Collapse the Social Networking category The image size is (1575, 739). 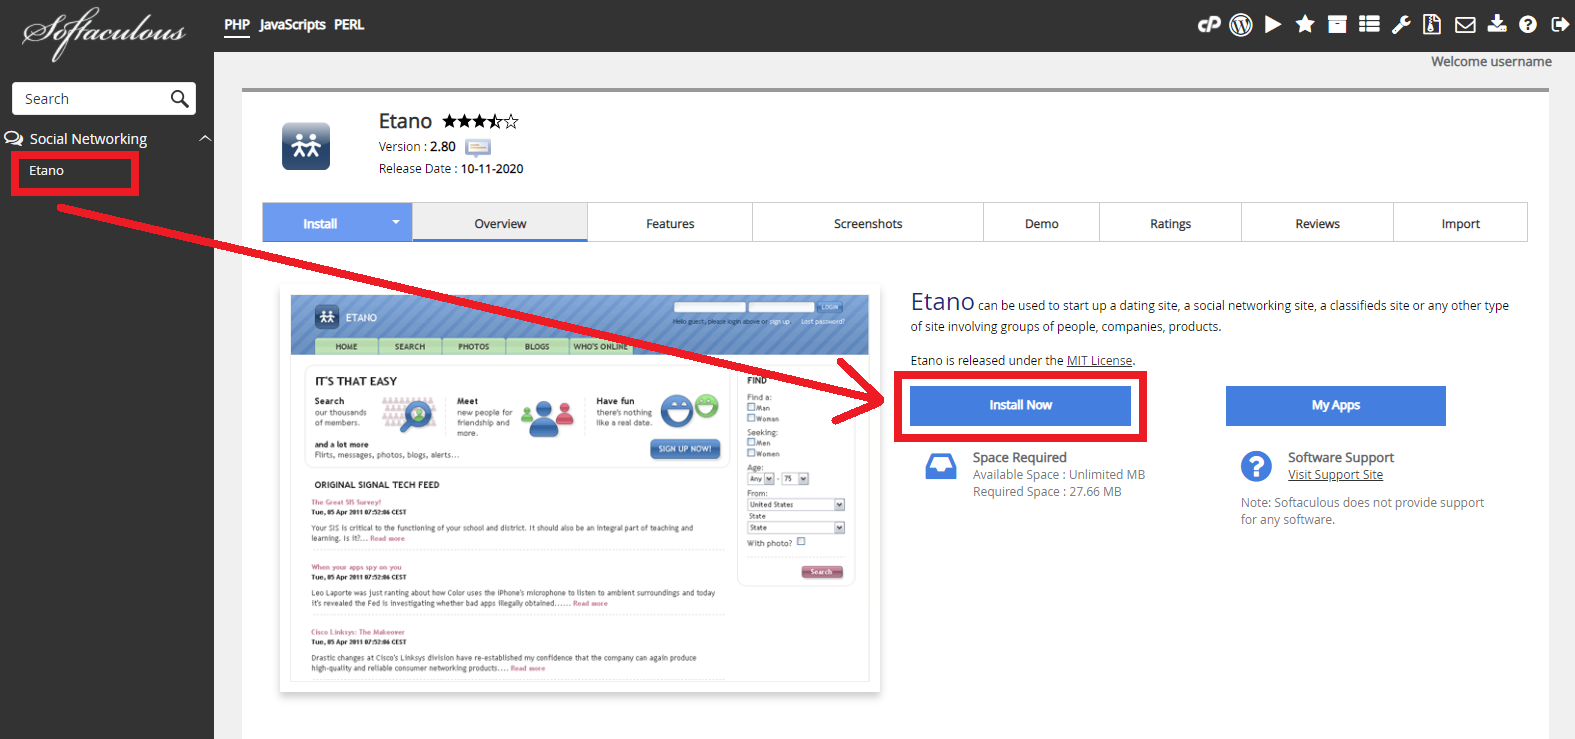click(x=205, y=139)
